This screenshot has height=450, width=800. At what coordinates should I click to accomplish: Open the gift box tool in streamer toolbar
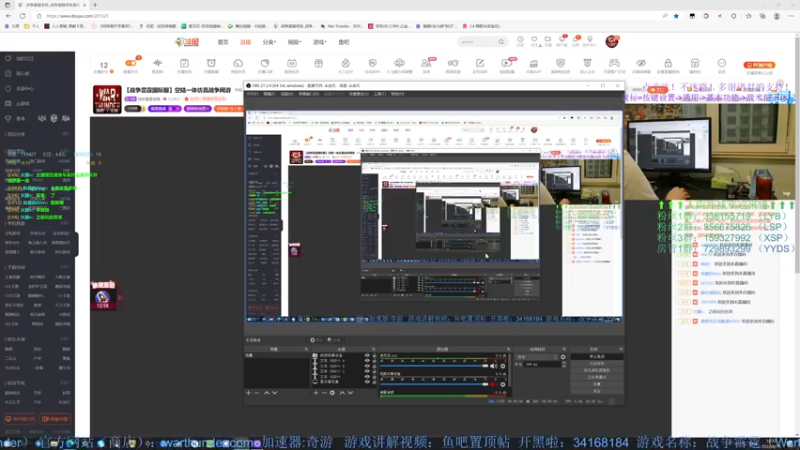coord(318,65)
